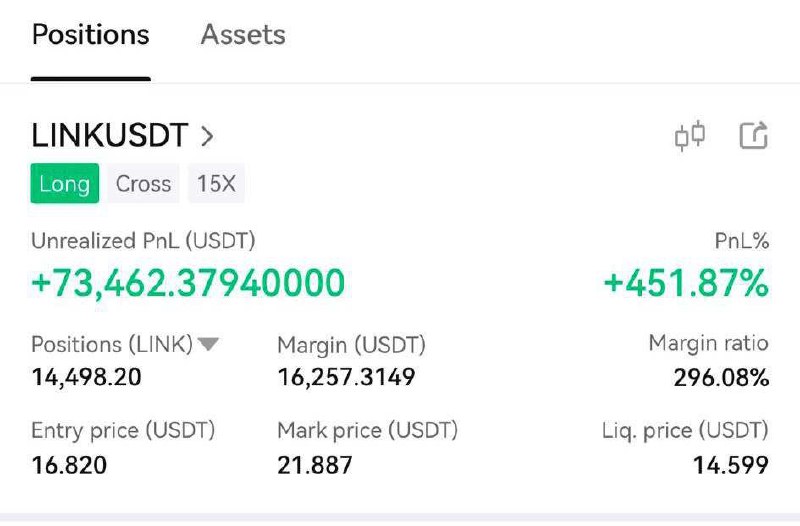Tap the share position icon
The width and height of the screenshot is (800, 526).
pyautogui.click(x=754, y=135)
